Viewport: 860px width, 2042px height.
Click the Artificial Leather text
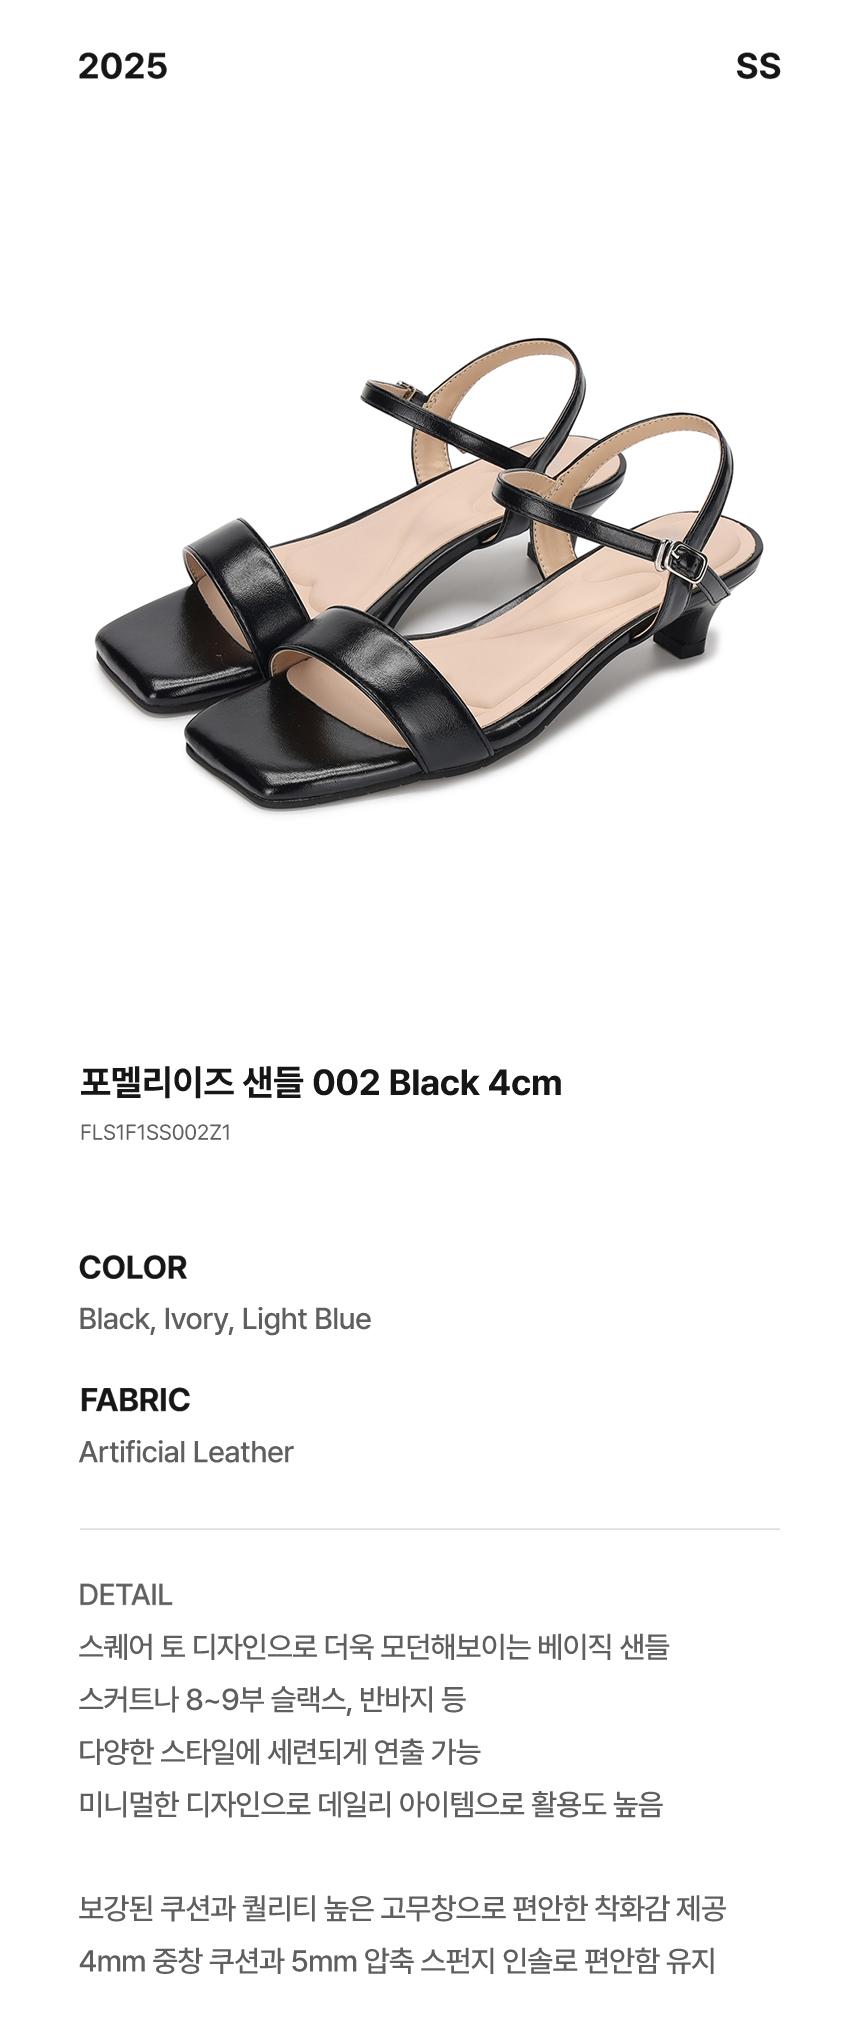(186, 1452)
